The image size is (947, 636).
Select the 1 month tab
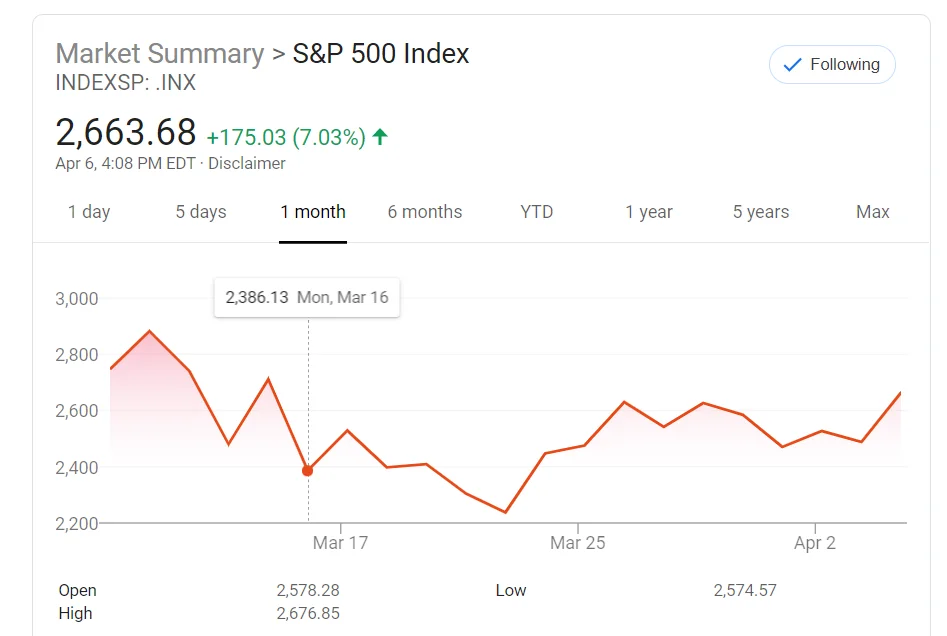coord(313,212)
